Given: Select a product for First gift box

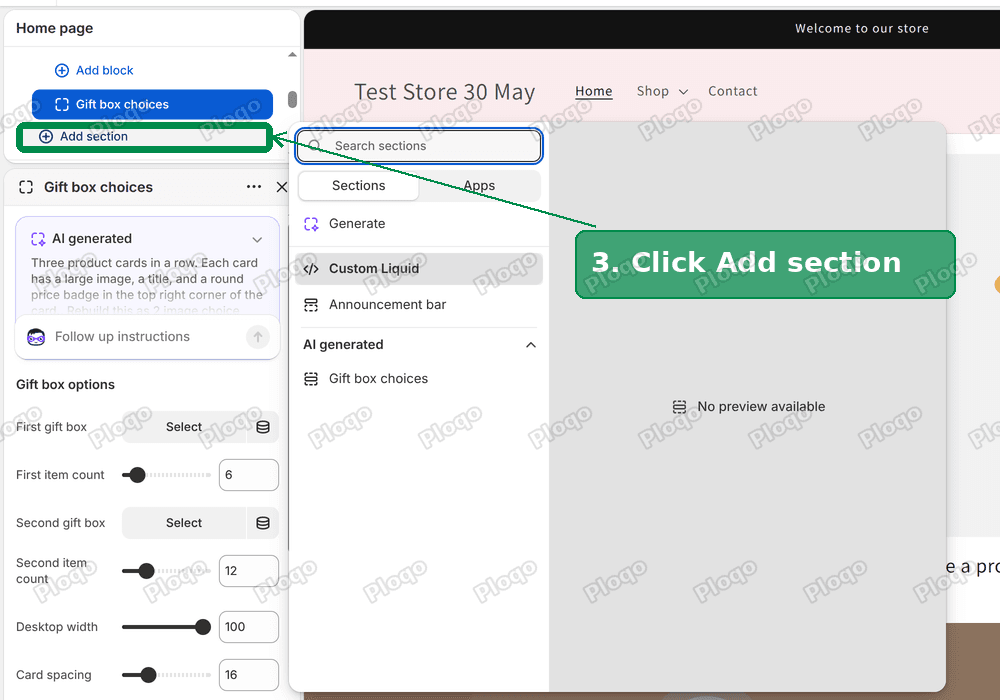Looking at the screenshot, I should click(x=184, y=427).
